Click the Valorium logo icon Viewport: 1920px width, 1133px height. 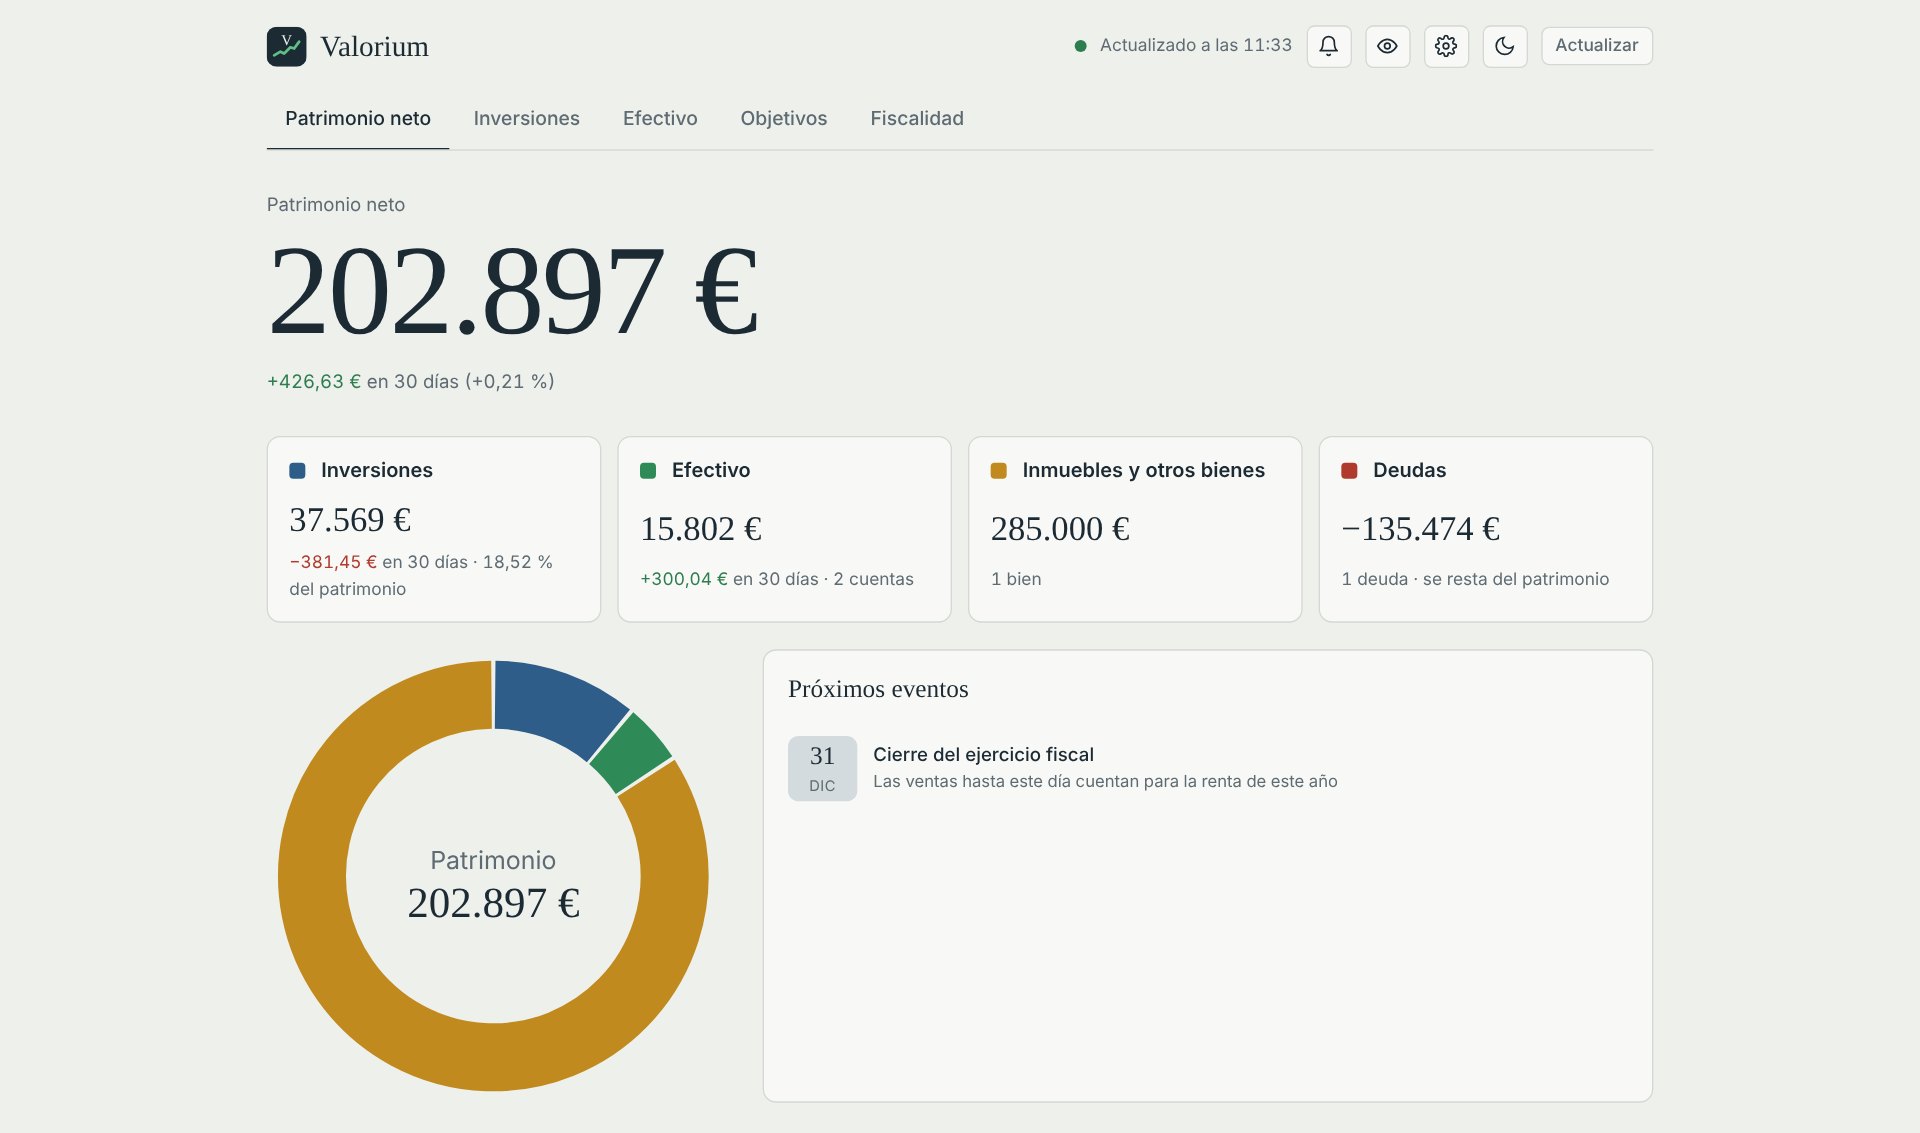click(286, 46)
